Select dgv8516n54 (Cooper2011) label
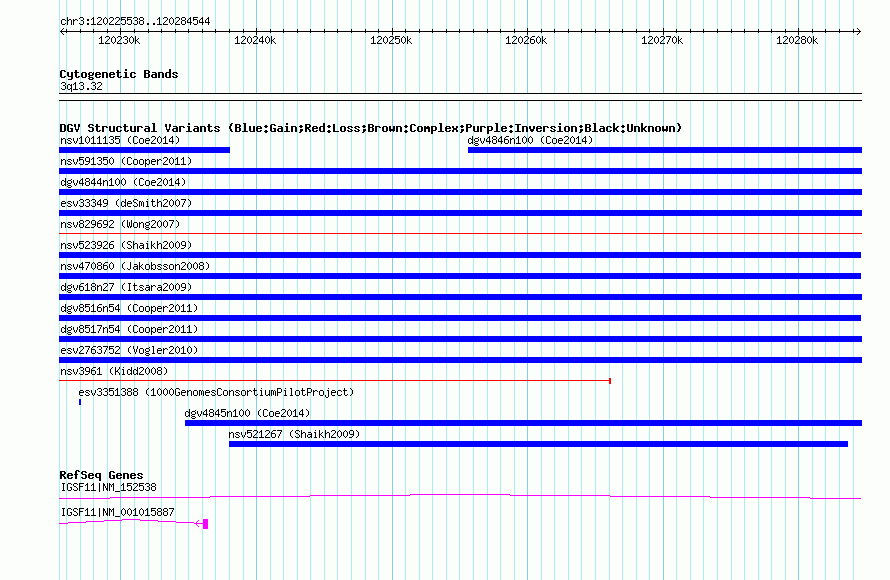Viewport: 890px width, 580px height. click(129, 308)
